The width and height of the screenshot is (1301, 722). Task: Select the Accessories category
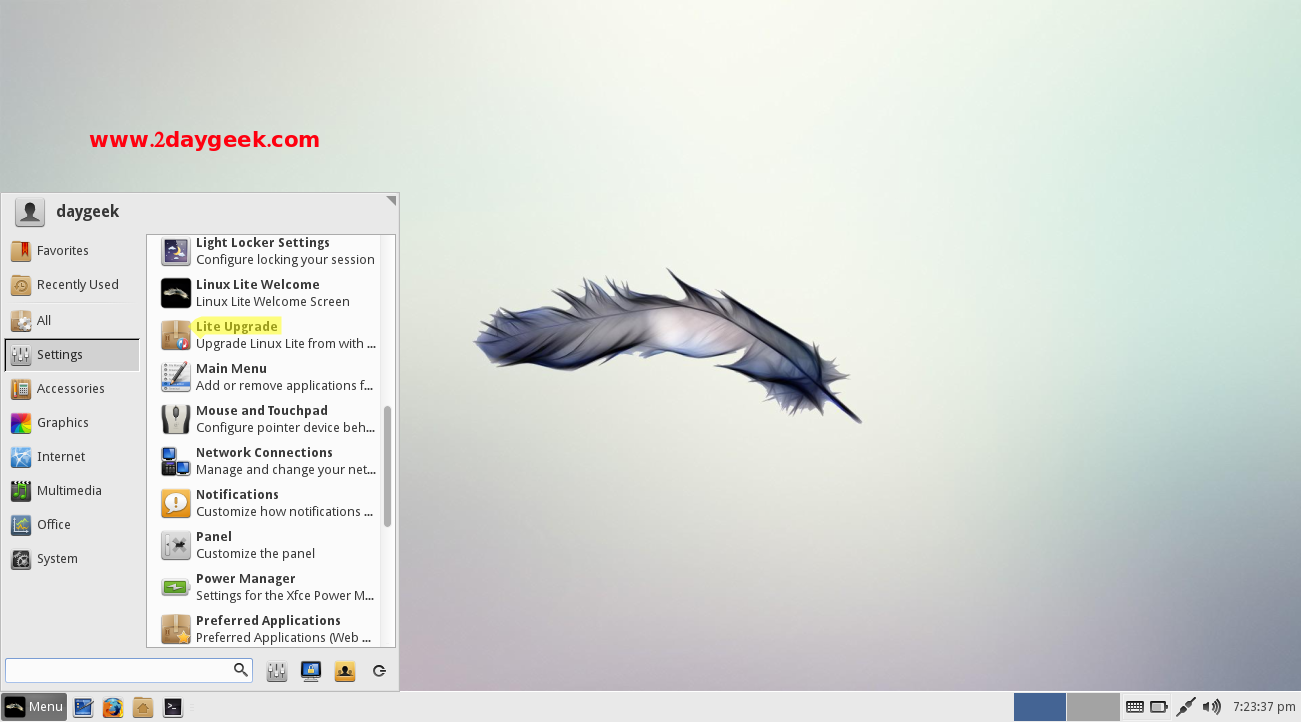(x=70, y=389)
